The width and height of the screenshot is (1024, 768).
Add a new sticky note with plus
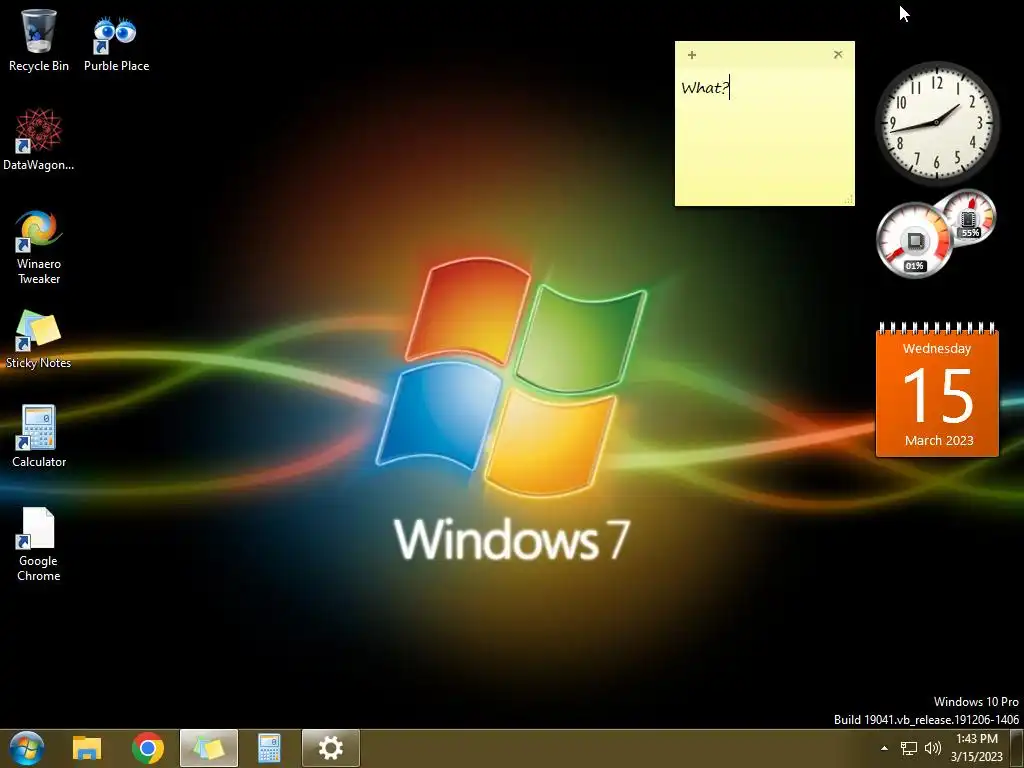692,55
